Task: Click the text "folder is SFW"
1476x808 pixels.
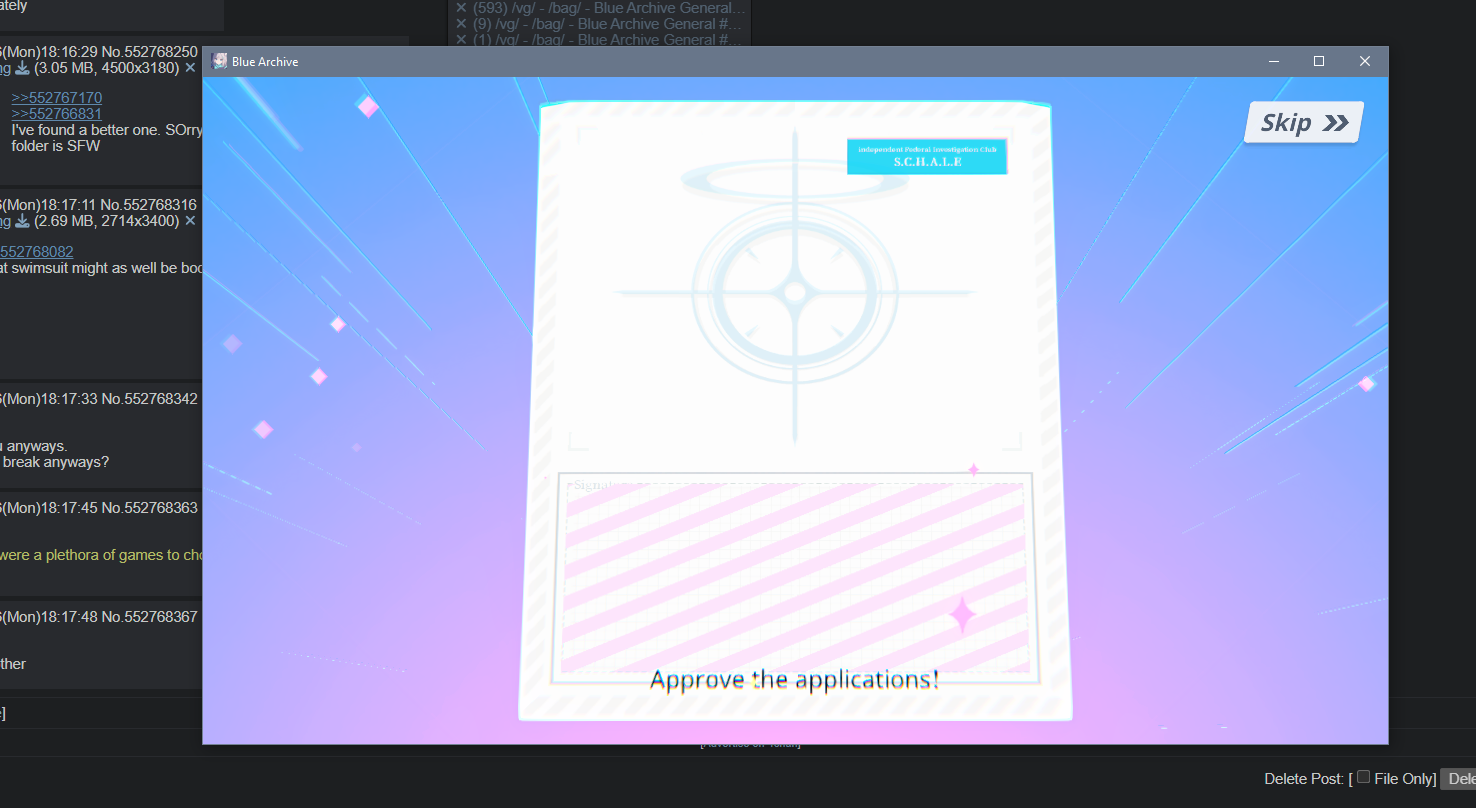Action: click(56, 146)
